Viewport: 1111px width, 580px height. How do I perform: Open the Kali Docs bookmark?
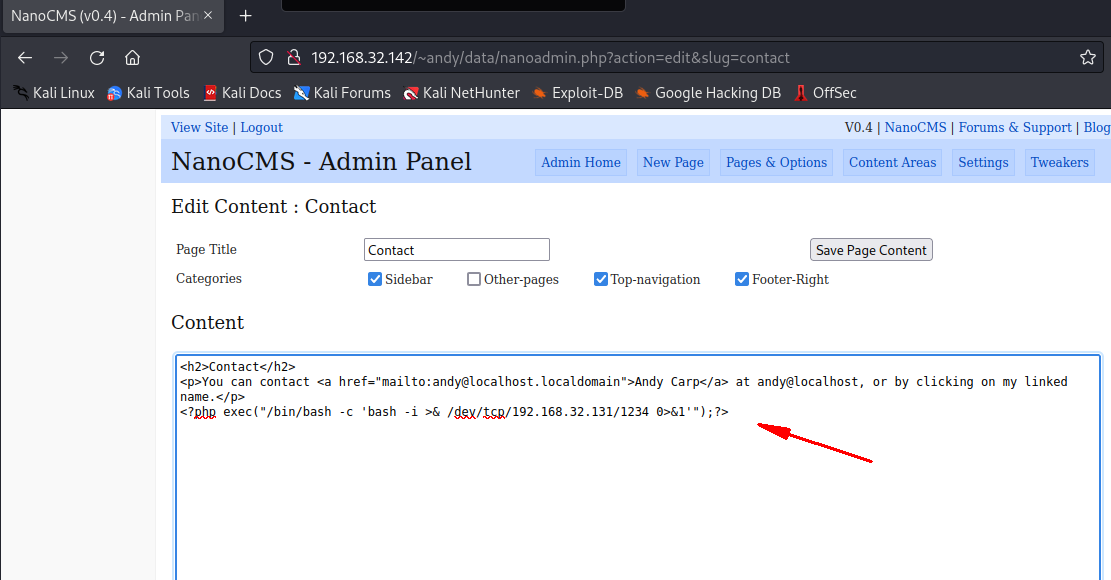tap(242, 93)
